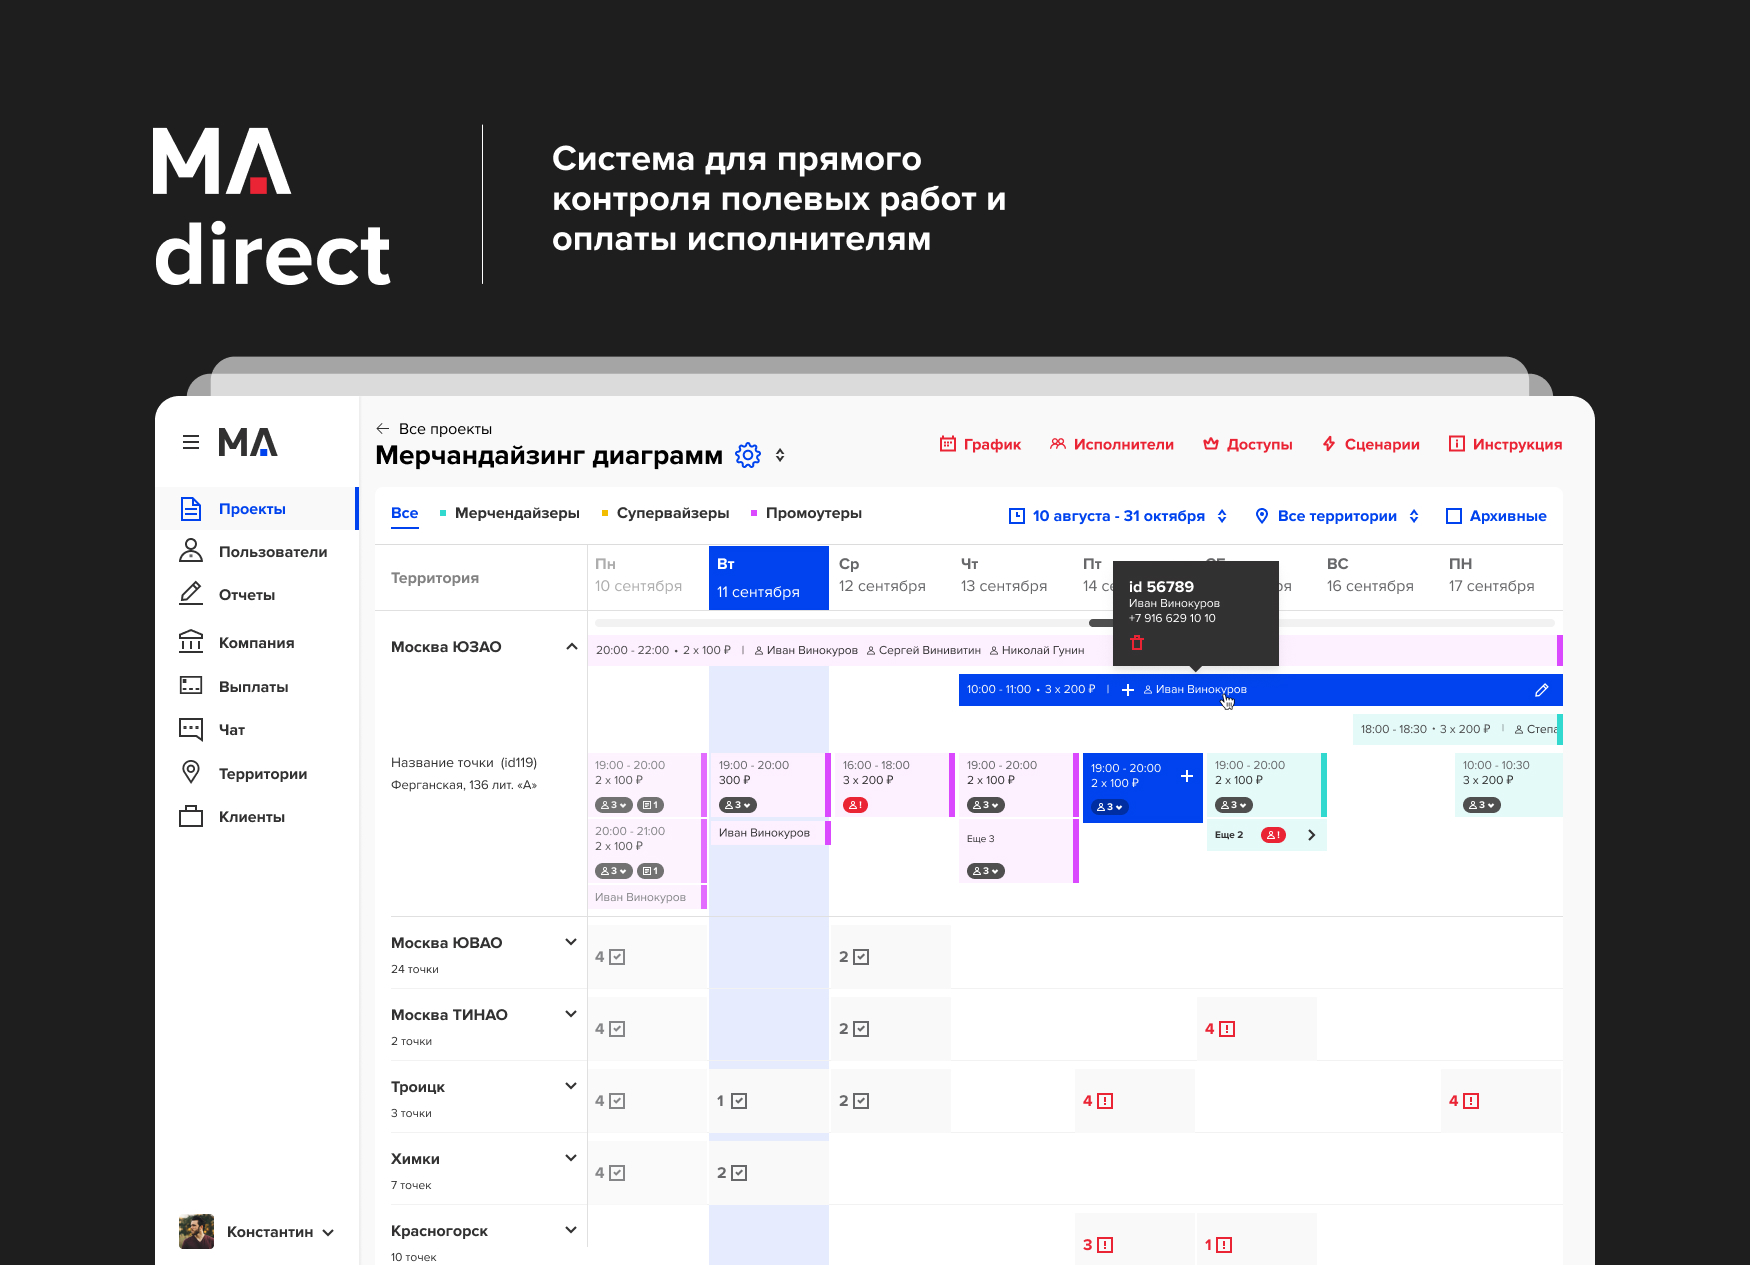Open 18:00 - 18:30 shift bar
Image resolution: width=1750 pixels, height=1265 pixels.
(x=1458, y=729)
